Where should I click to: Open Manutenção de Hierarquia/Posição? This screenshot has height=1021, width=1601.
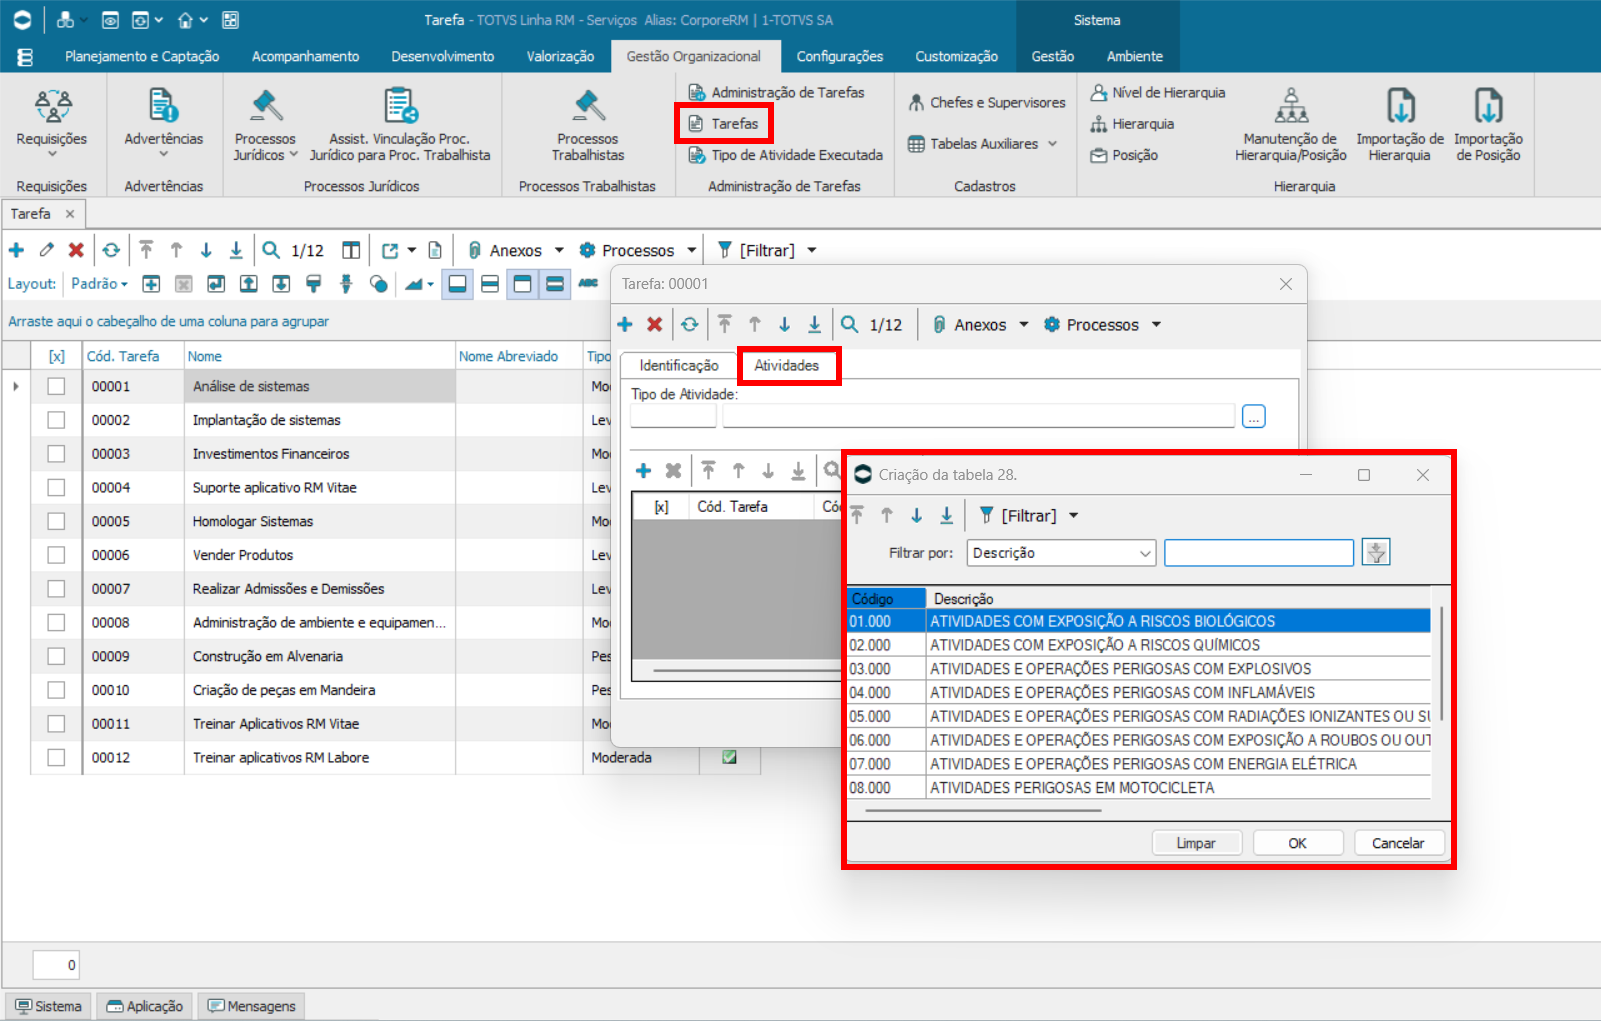1291,106
